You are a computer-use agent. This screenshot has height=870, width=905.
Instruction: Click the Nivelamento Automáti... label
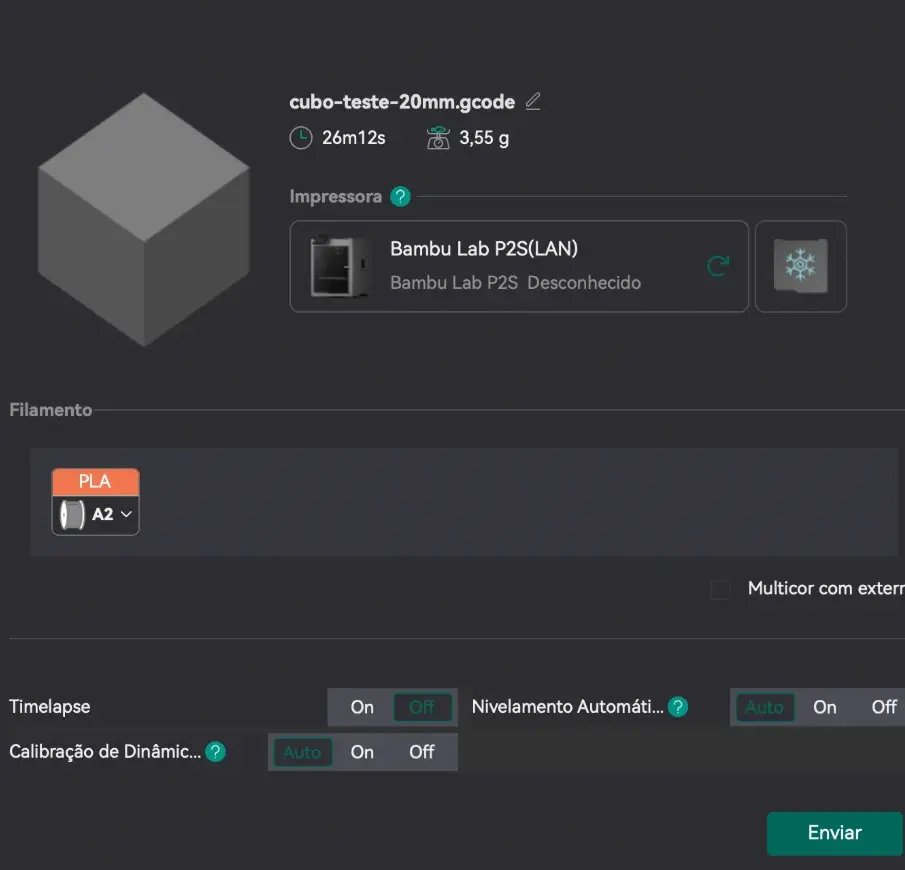point(567,707)
